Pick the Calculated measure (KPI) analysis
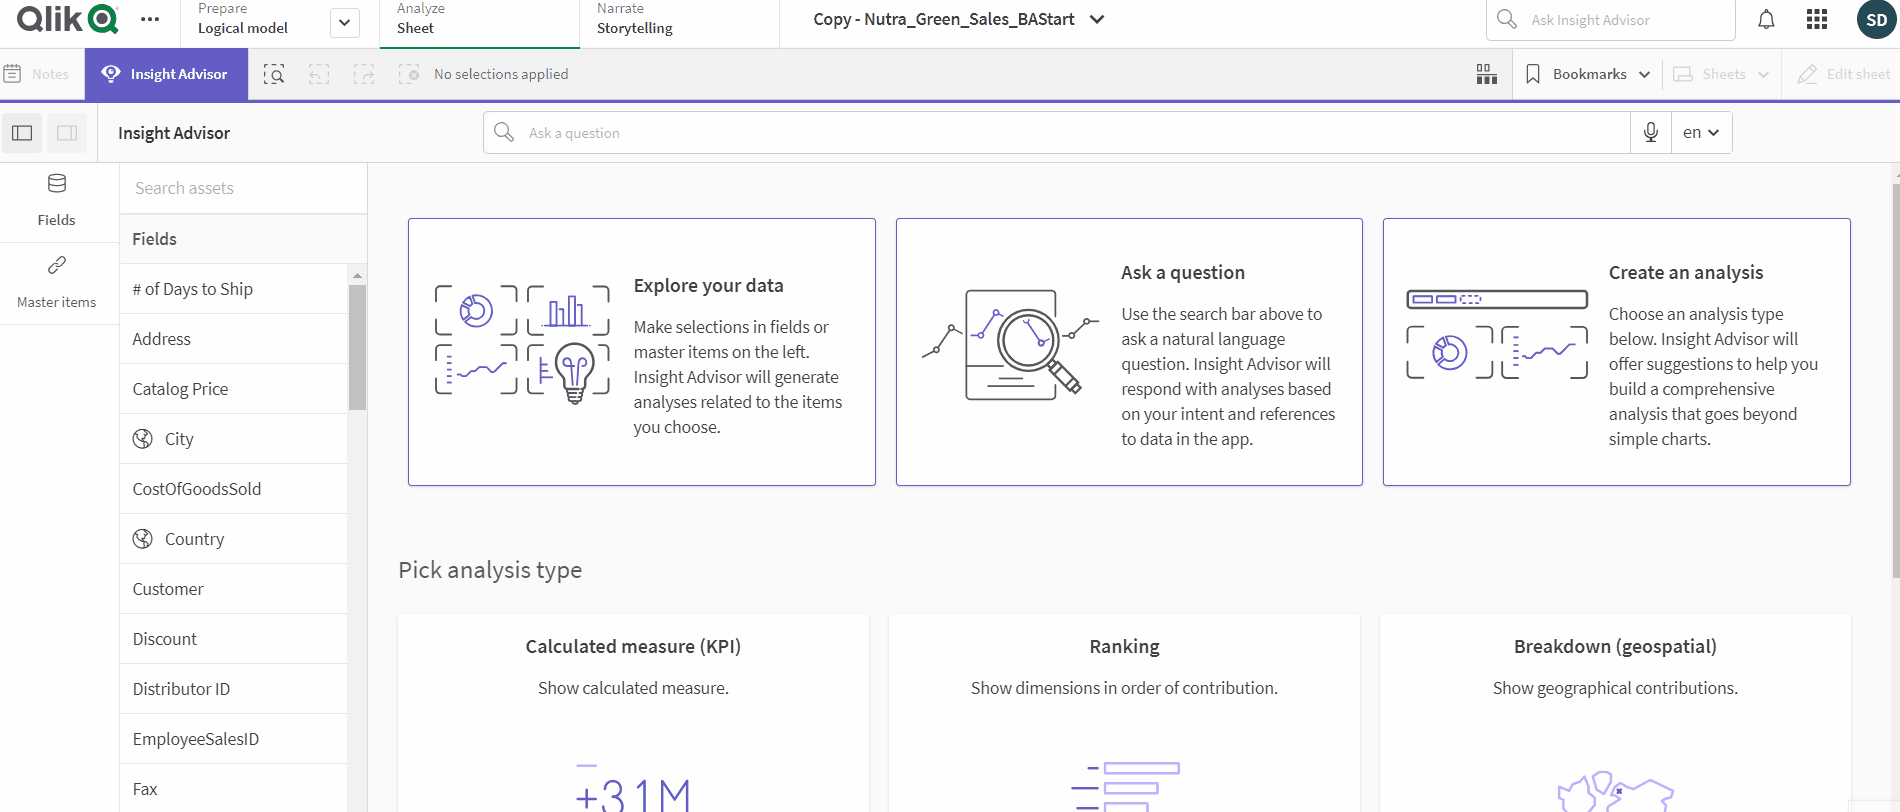Screen dimensions: 1900x812 tap(633, 713)
